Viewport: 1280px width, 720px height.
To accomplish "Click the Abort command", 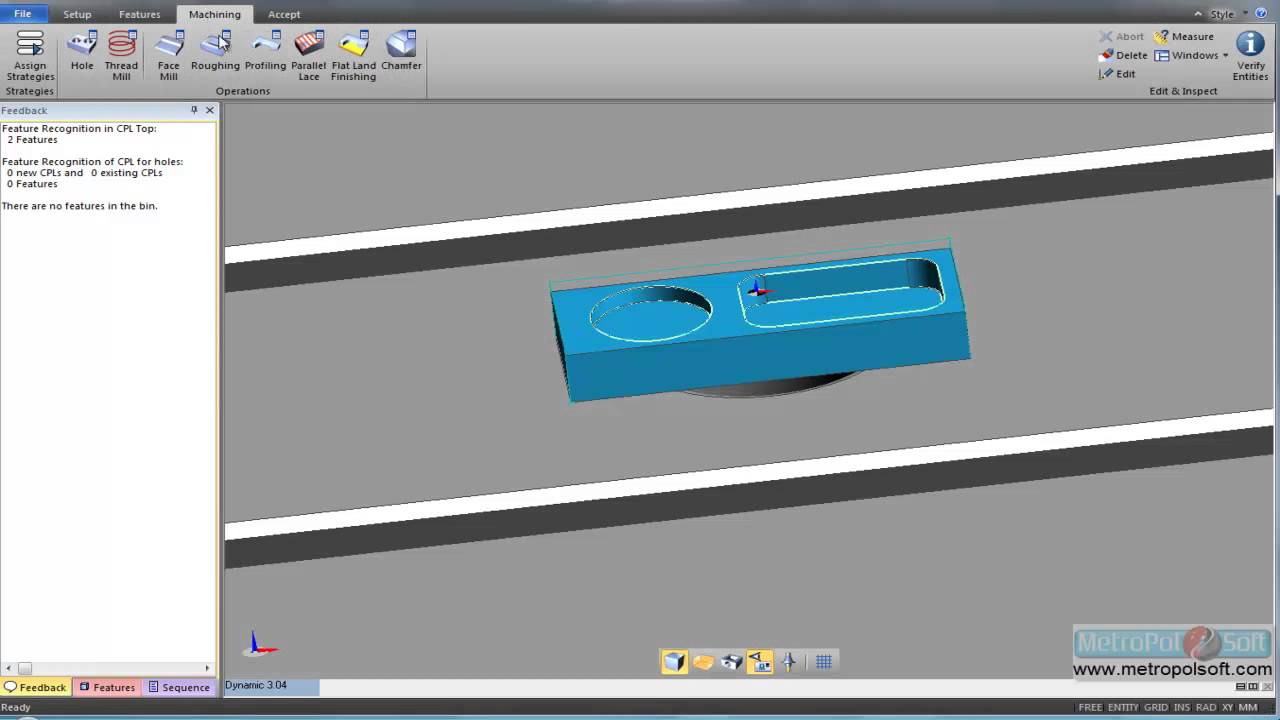I will pyautogui.click(x=1121, y=36).
